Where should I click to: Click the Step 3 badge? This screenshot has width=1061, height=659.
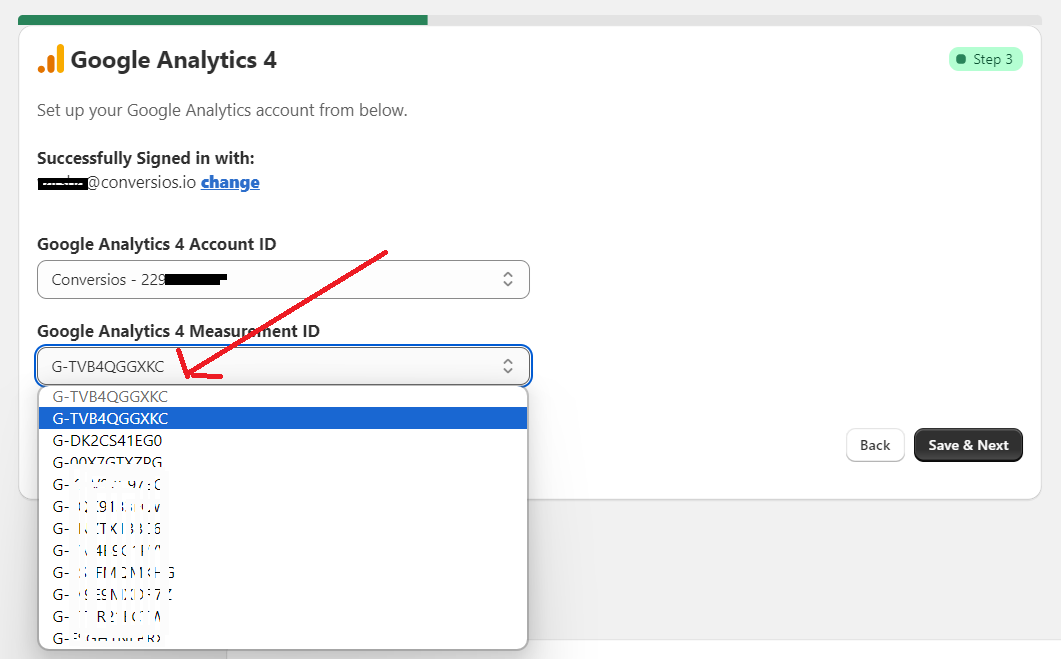click(985, 60)
